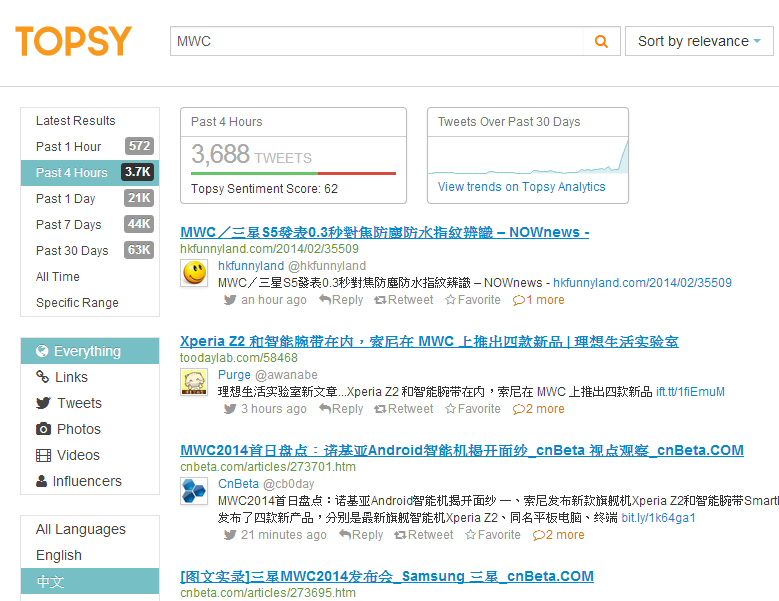
Task: Select English language option
Action: [x=90, y=555]
